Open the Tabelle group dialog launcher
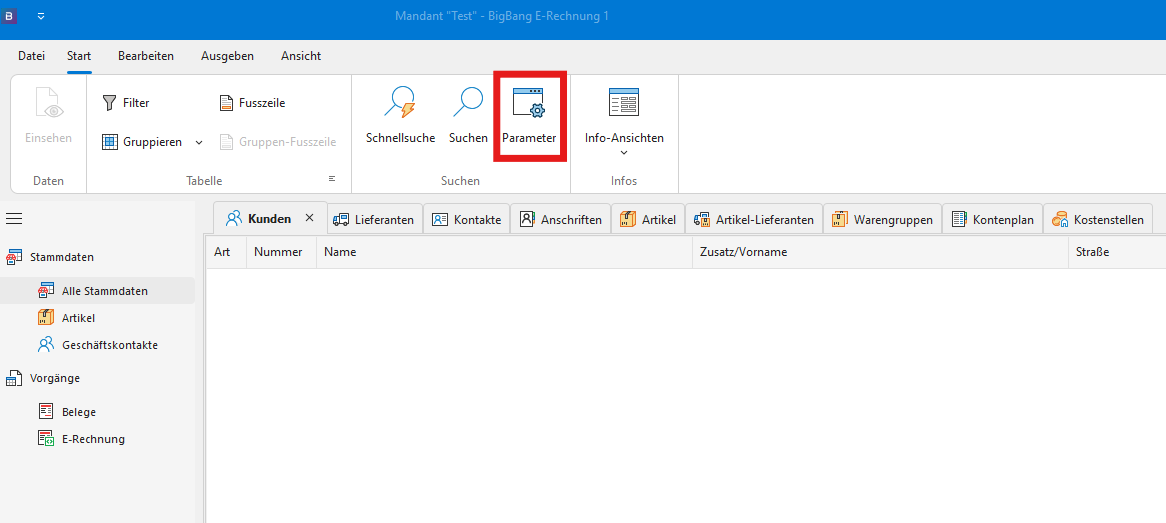This screenshot has height=523, width=1166. (x=332, y=179)
